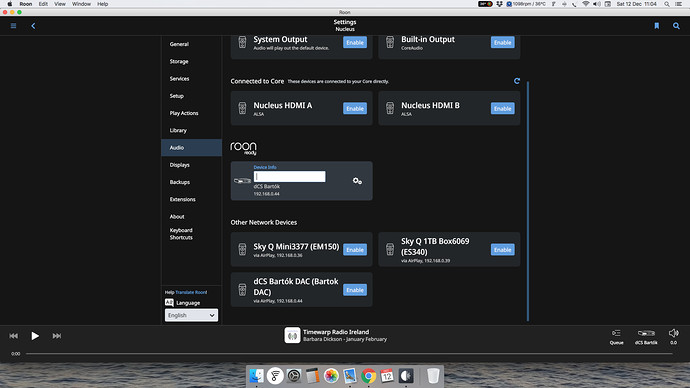
Task: Open the Backups settings tab
Action: click(191, 182)
